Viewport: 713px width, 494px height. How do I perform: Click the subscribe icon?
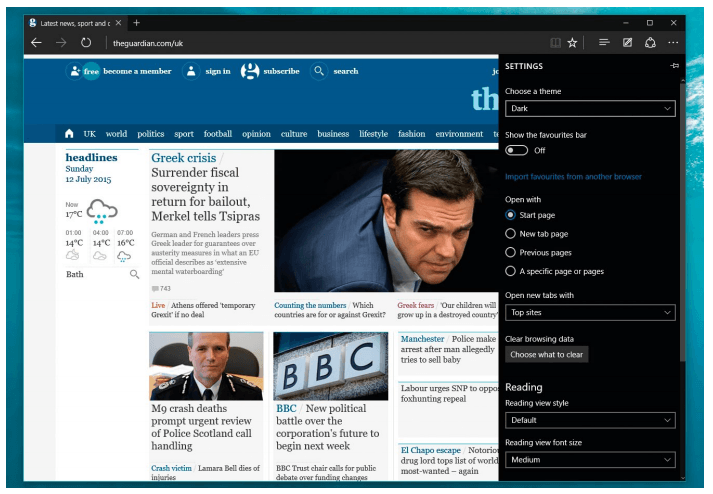pyautogui.click(x=250, y=71)
